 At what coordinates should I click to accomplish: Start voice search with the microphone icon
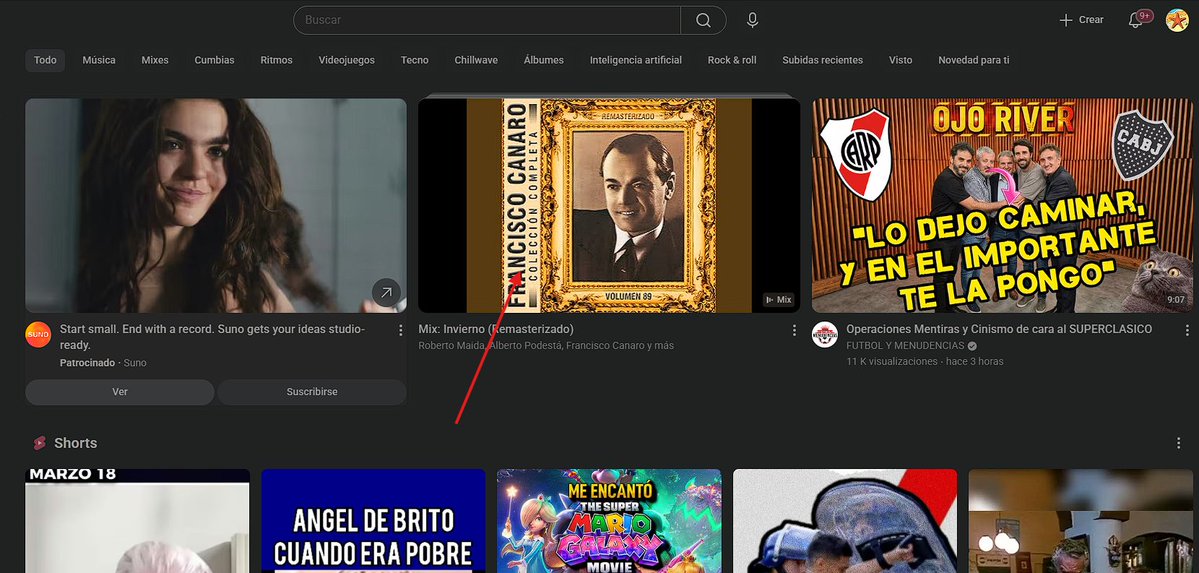tap(752, 20)
